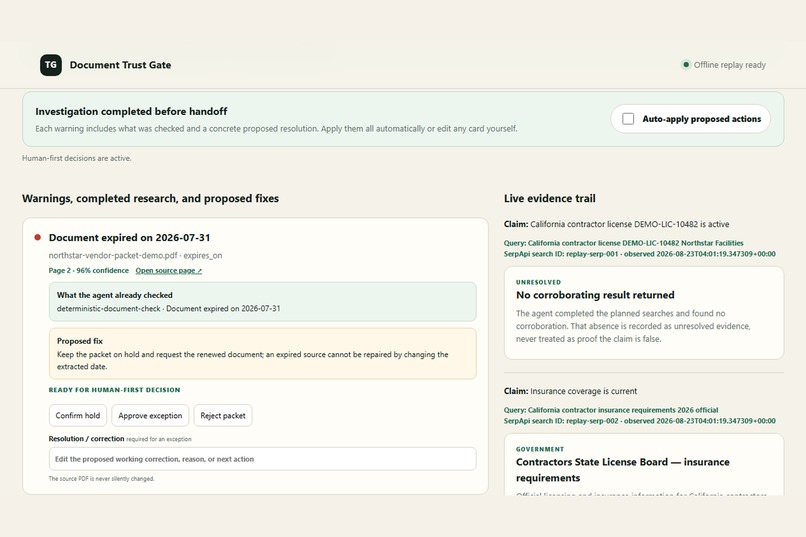Screen dimensions: 806x537
Task: Click the UNRESOLVED label
Action: point(538,282)
